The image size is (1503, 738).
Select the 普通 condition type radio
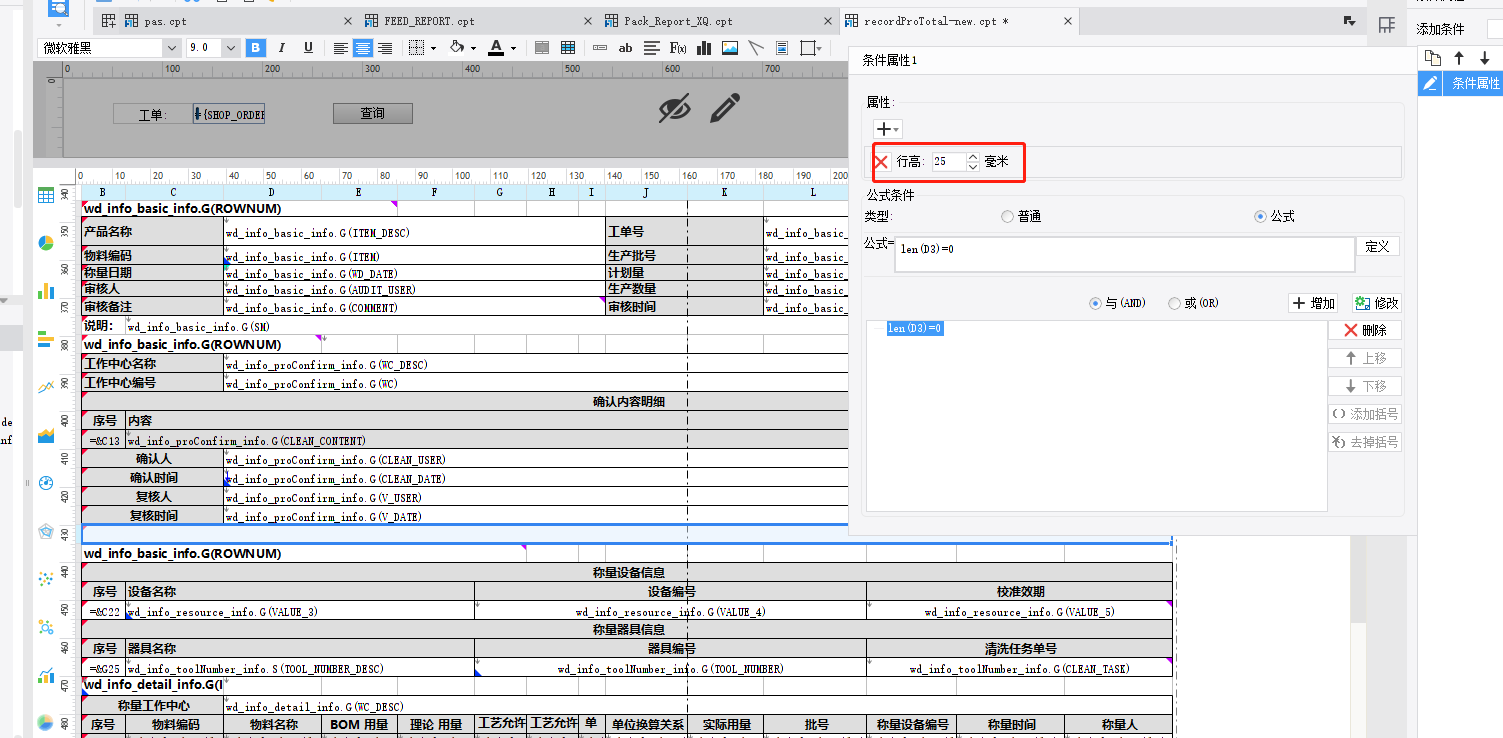coord(1007,217)
